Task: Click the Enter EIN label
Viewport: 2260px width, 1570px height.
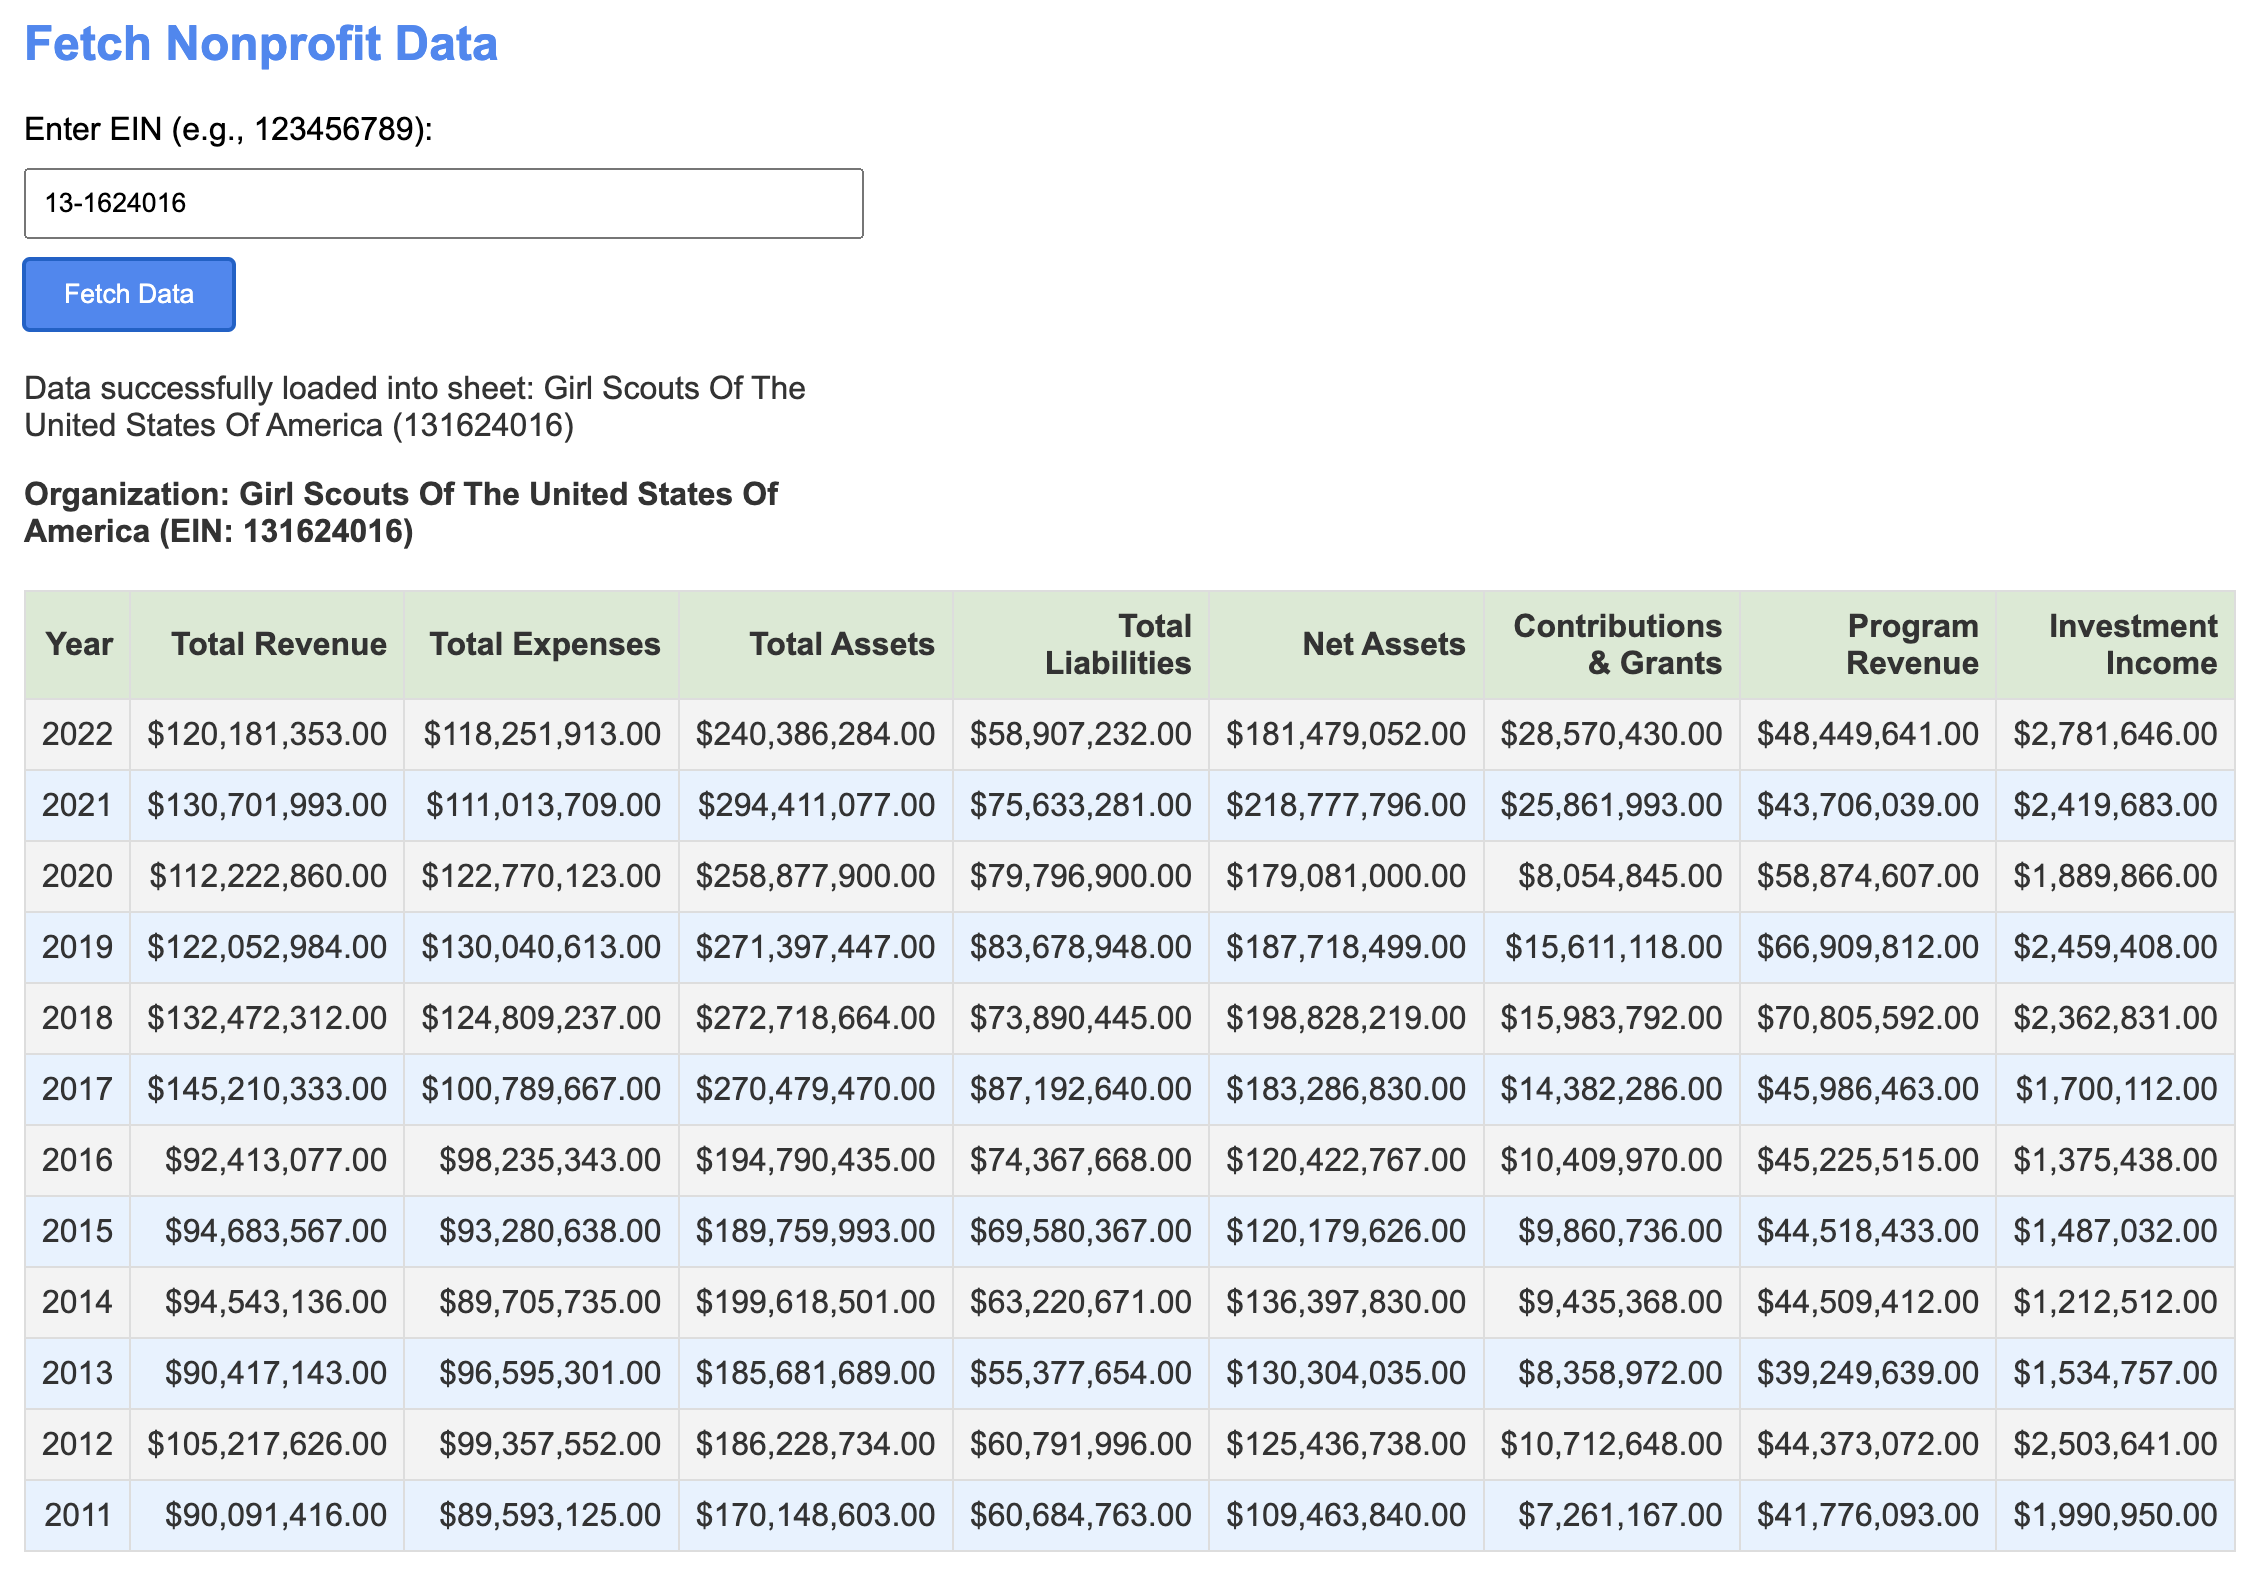Action: pyautogui.click(x=228, y=129)
